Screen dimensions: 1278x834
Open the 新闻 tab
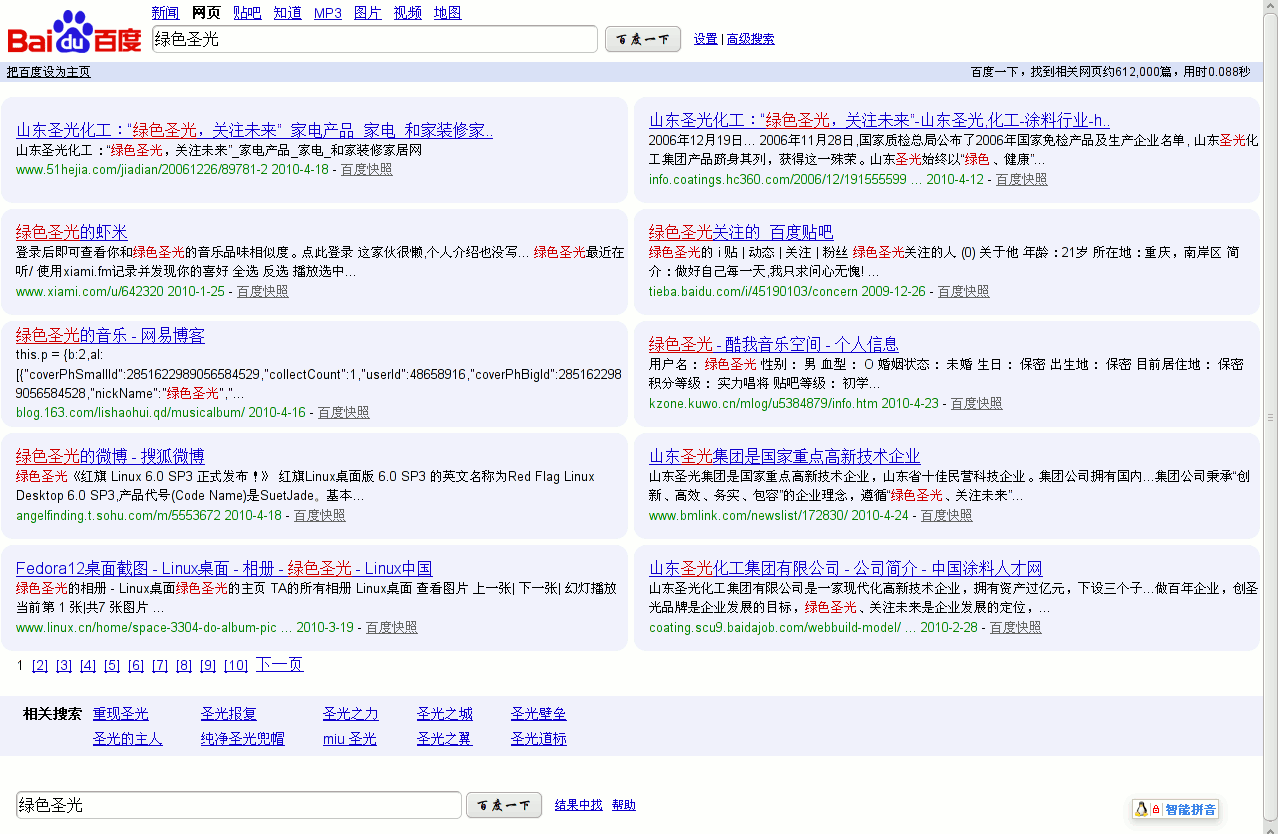(x=165, y=13)
